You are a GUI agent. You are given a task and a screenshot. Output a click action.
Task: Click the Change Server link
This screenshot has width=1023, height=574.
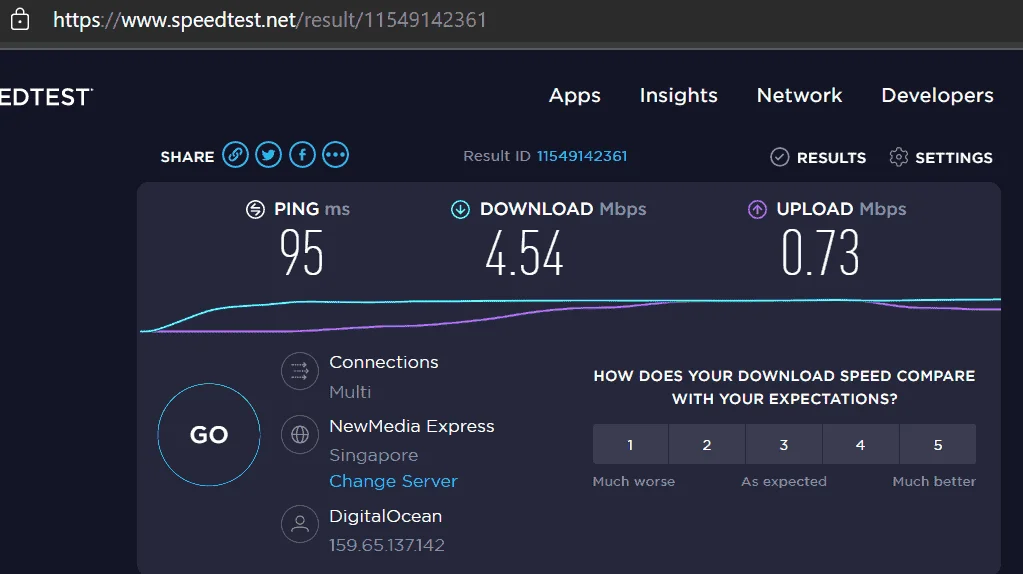393,481
